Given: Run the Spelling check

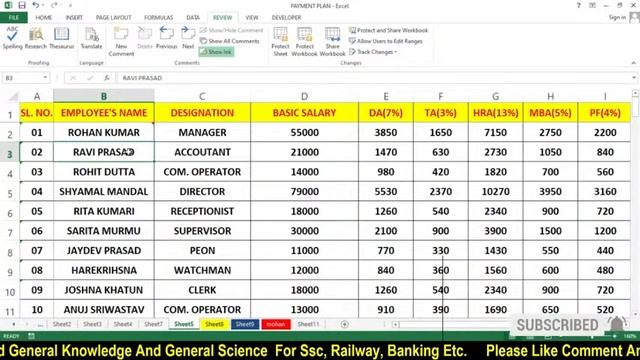Looking at the screenshot, I should point(12,38).
